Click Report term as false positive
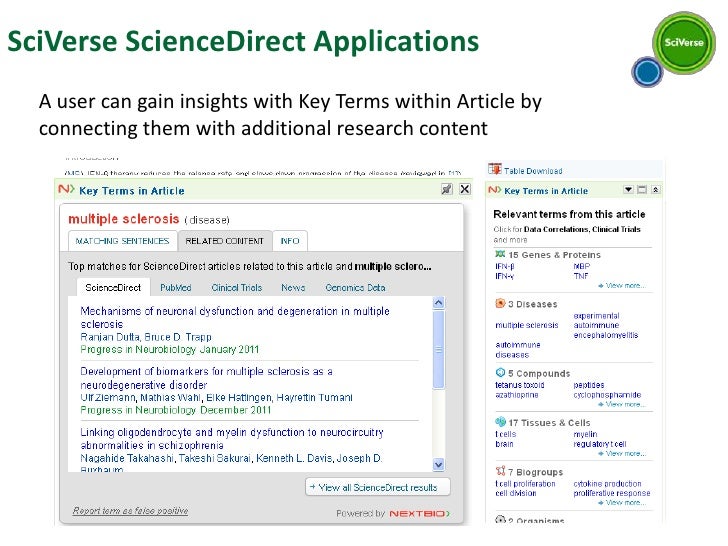The height and width of the screenshot is (546, 728). [x=130, y=511]
